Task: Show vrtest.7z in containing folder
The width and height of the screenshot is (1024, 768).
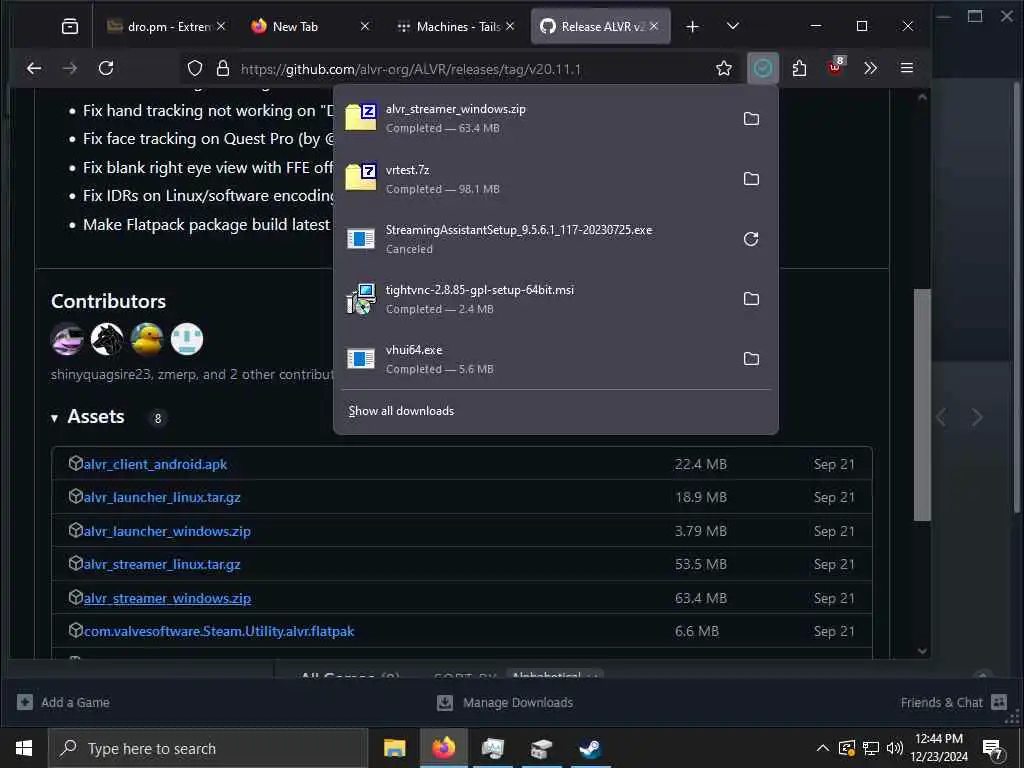Action: [751, 179]
